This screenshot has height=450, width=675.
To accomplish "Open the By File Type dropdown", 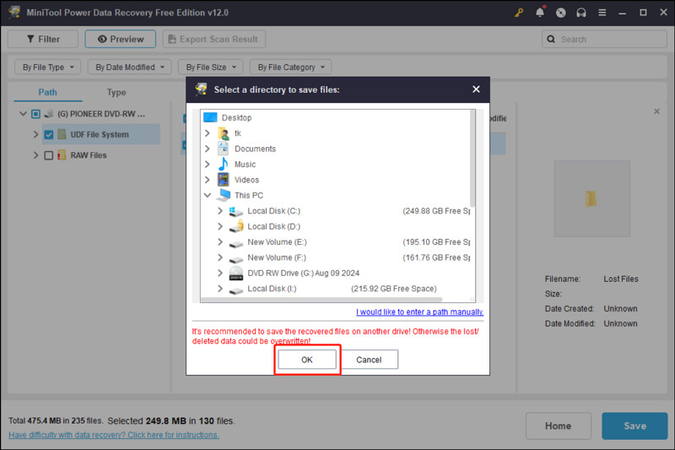I will [48, 67].
